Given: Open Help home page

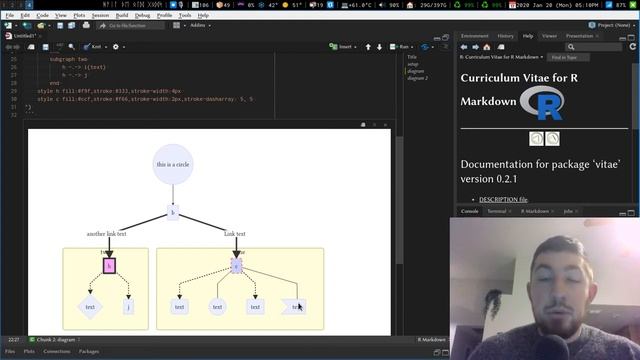Looking at the screenshot, I should tap(487, 47).
